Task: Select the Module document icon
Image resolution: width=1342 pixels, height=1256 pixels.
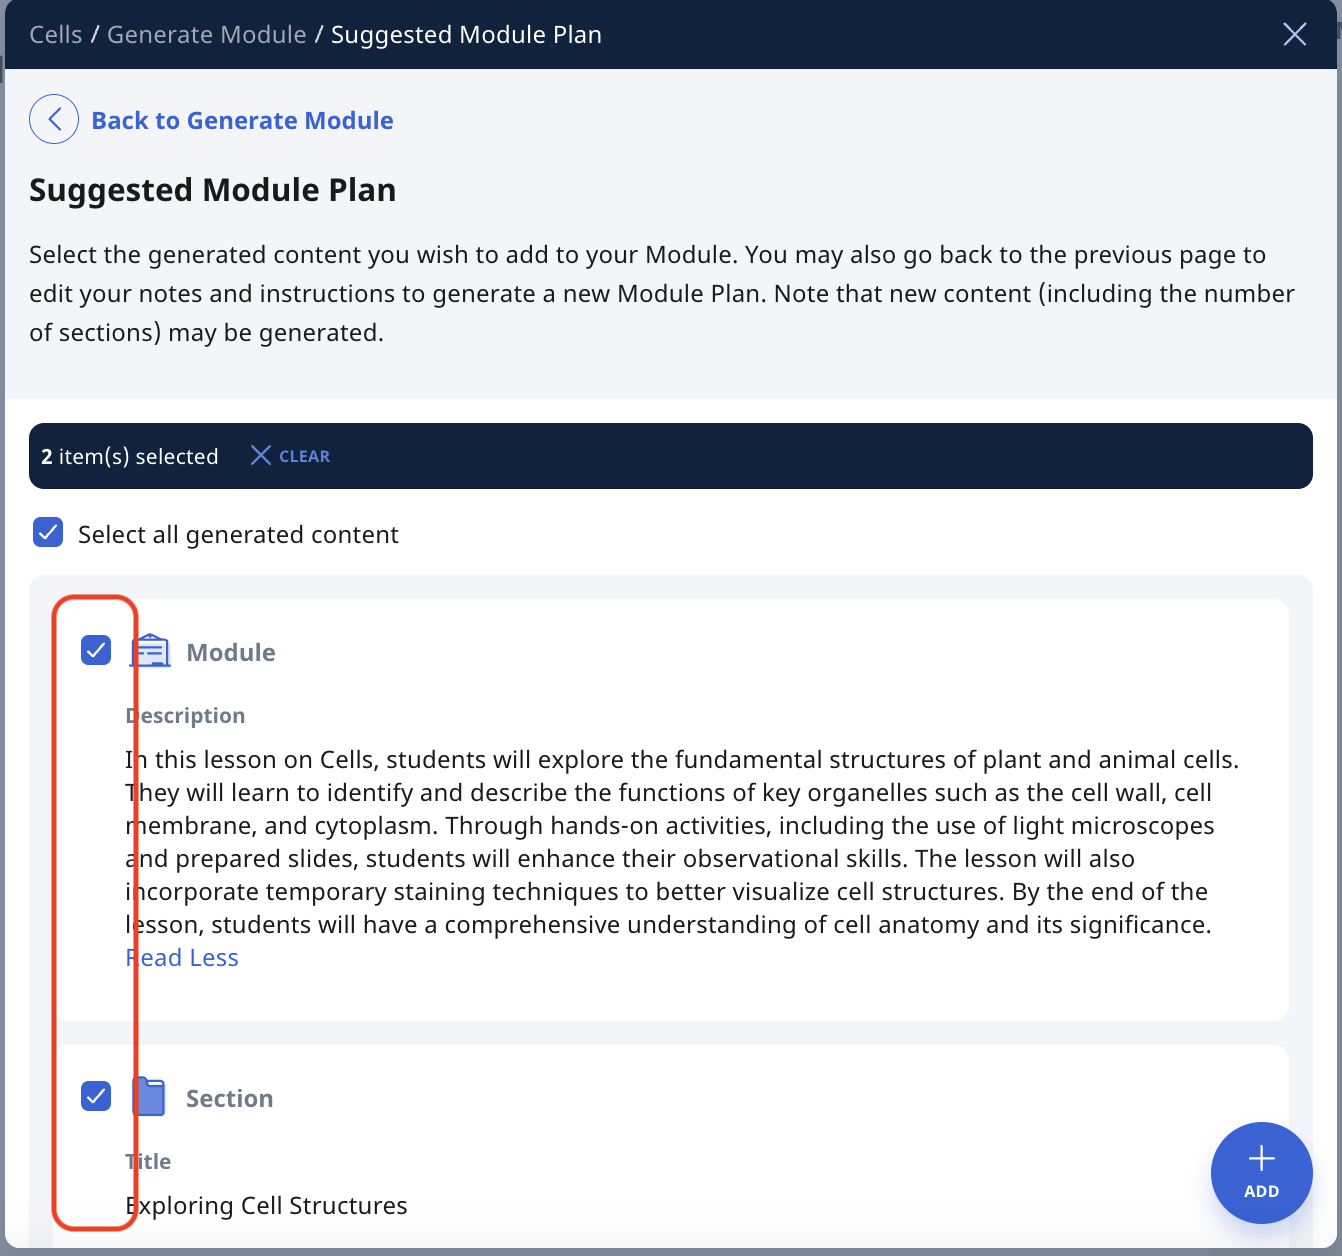Action: [x=150, y=650]
